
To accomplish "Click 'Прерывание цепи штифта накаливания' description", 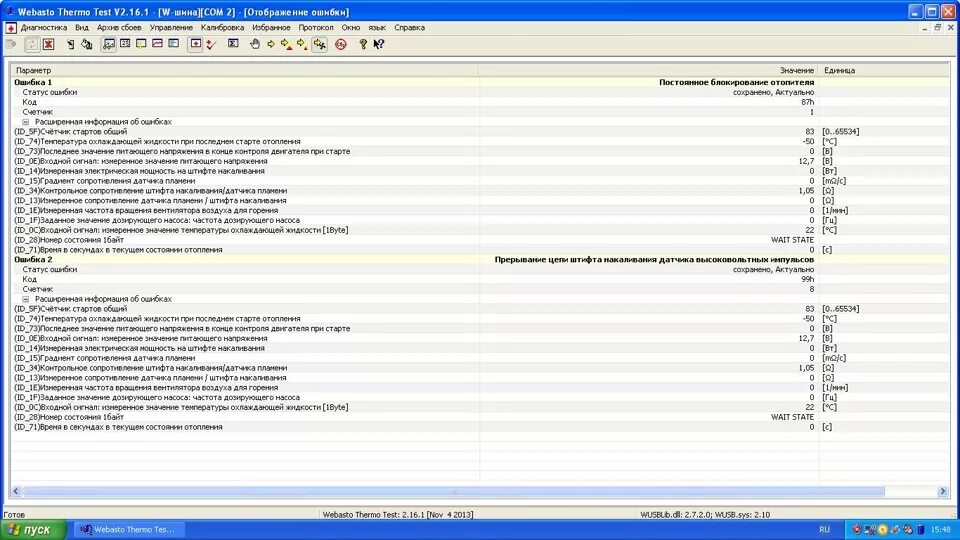I will click(654, 260).
